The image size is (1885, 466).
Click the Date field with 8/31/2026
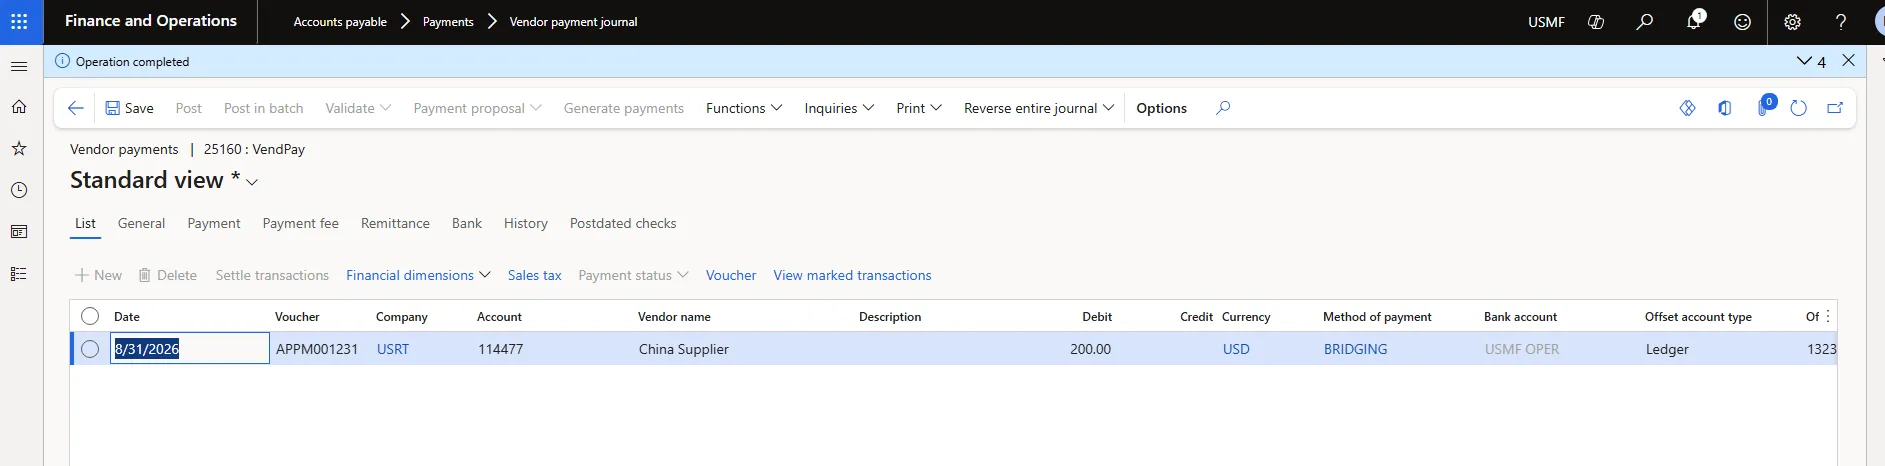click(x=189, y=349)
